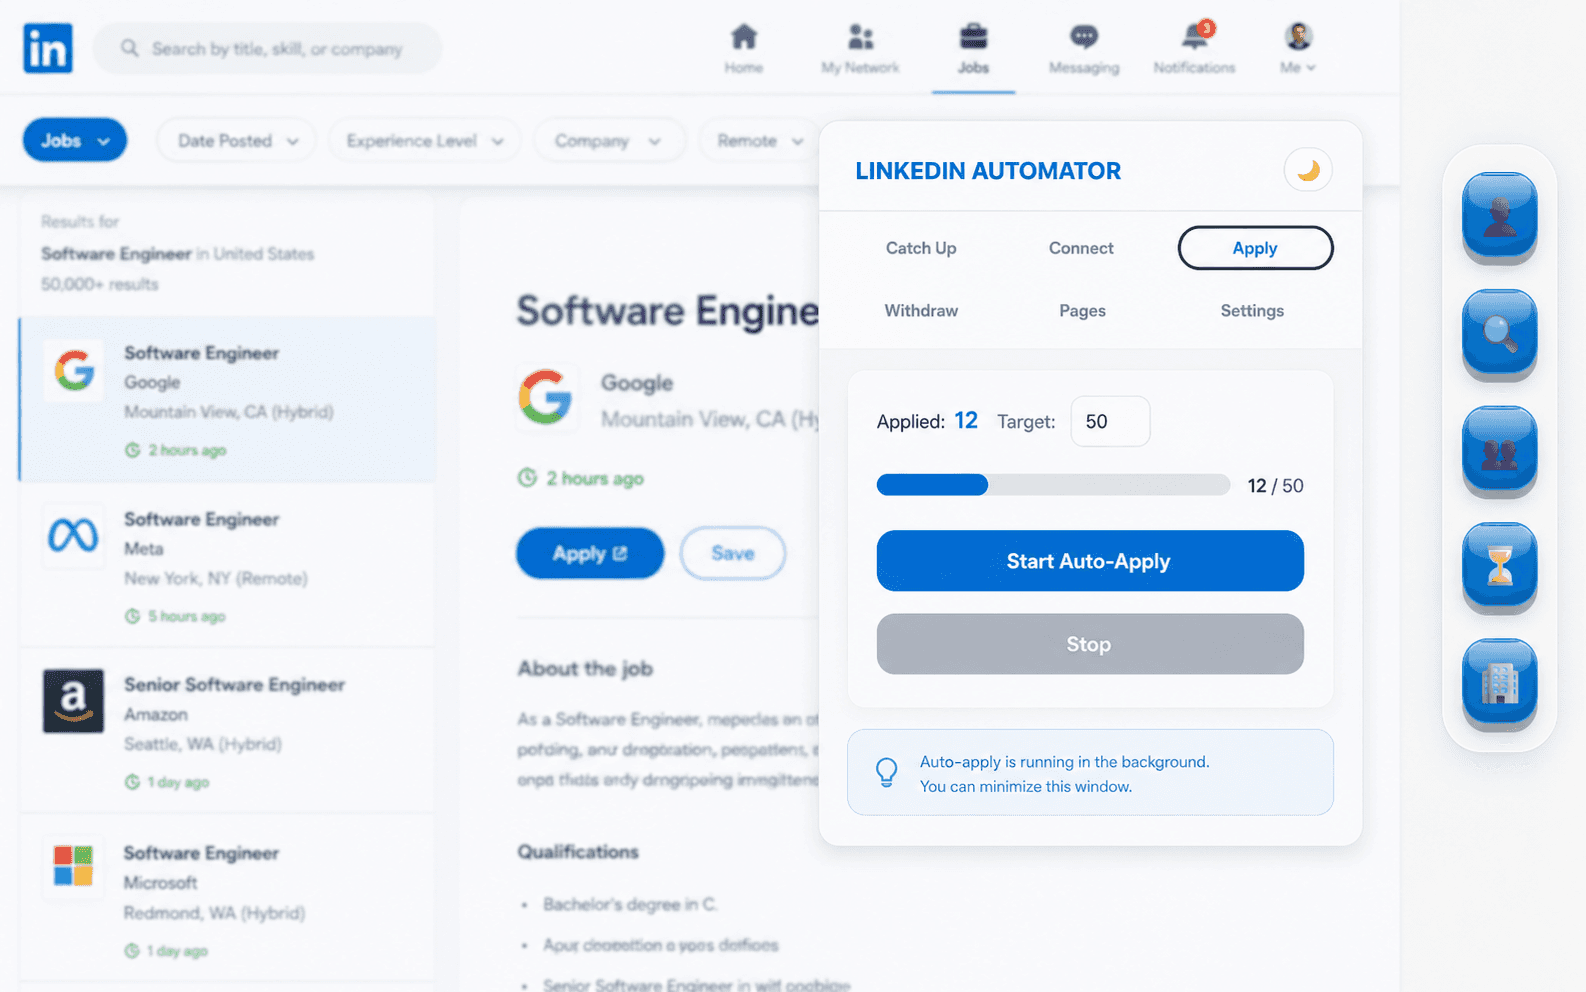1586x992 pixels.
Task: Click the Microsoft logo in job list
Action: point(73,866)
